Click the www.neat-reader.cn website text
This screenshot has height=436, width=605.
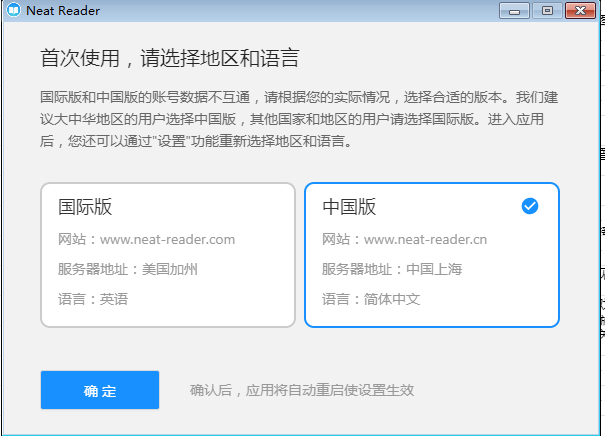tap(425, 239)
